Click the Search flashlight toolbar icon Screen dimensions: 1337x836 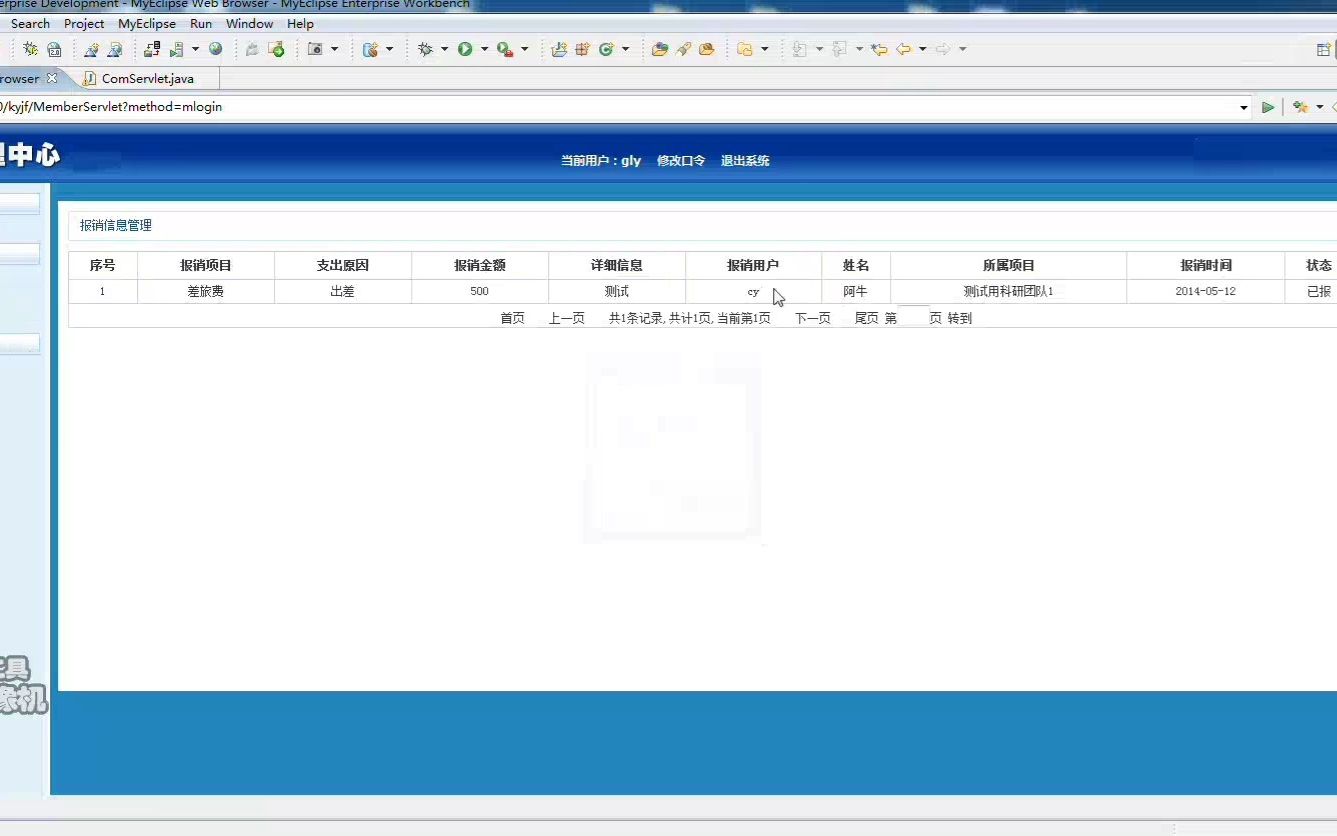(x=683, y=49)
